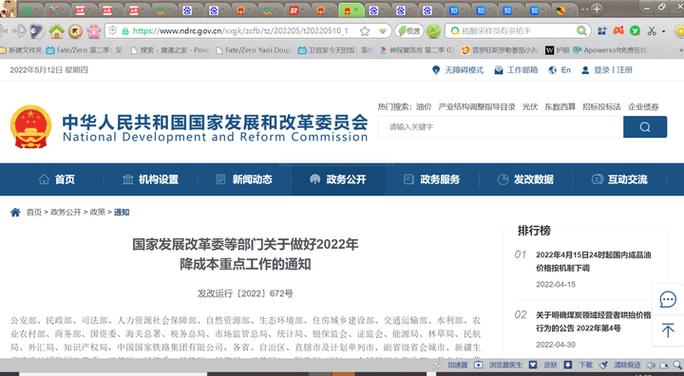Click the scissors screenshot icon

pos(652,31)
